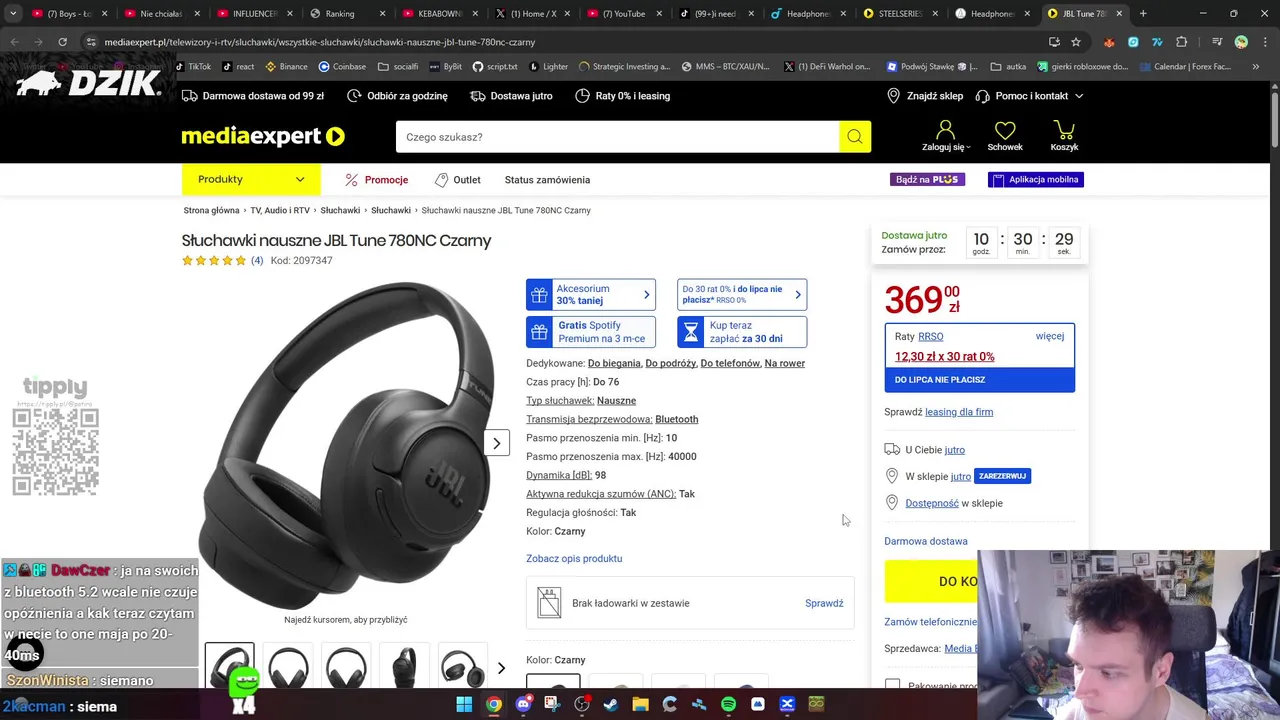Toggle the Pakowanie checkbox
This screenshot has width=1280, height=720.
[892, 685]
